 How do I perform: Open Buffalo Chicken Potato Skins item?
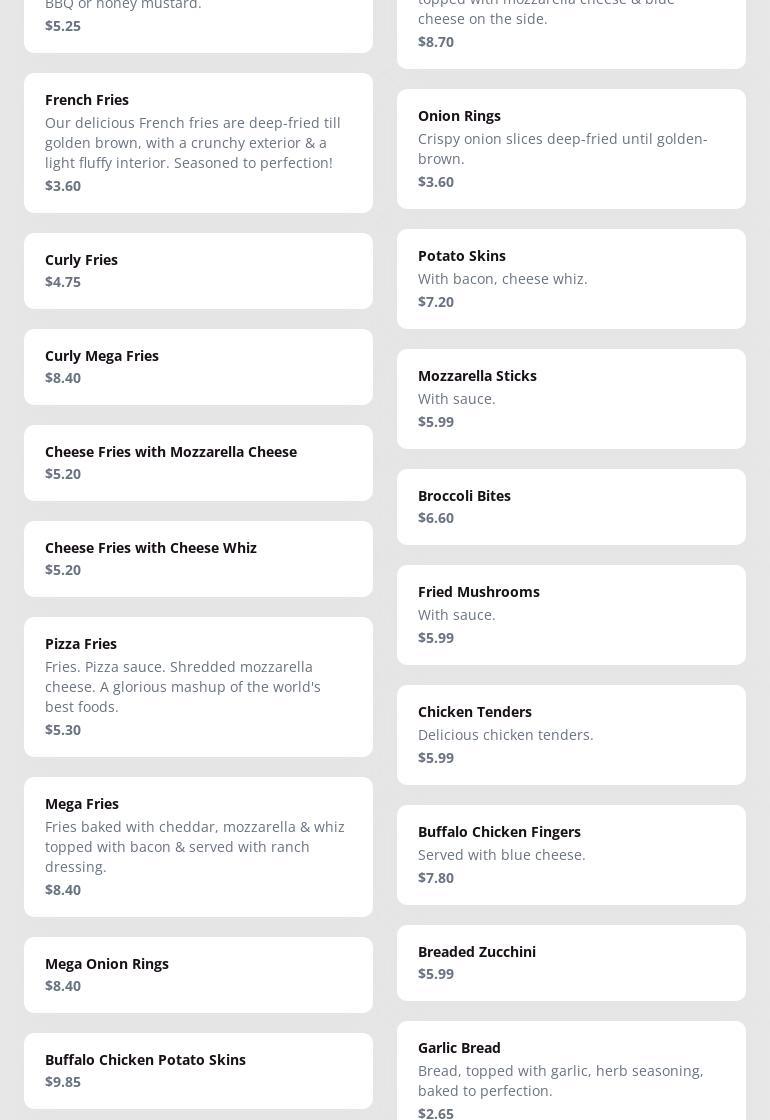(199, 1071)
